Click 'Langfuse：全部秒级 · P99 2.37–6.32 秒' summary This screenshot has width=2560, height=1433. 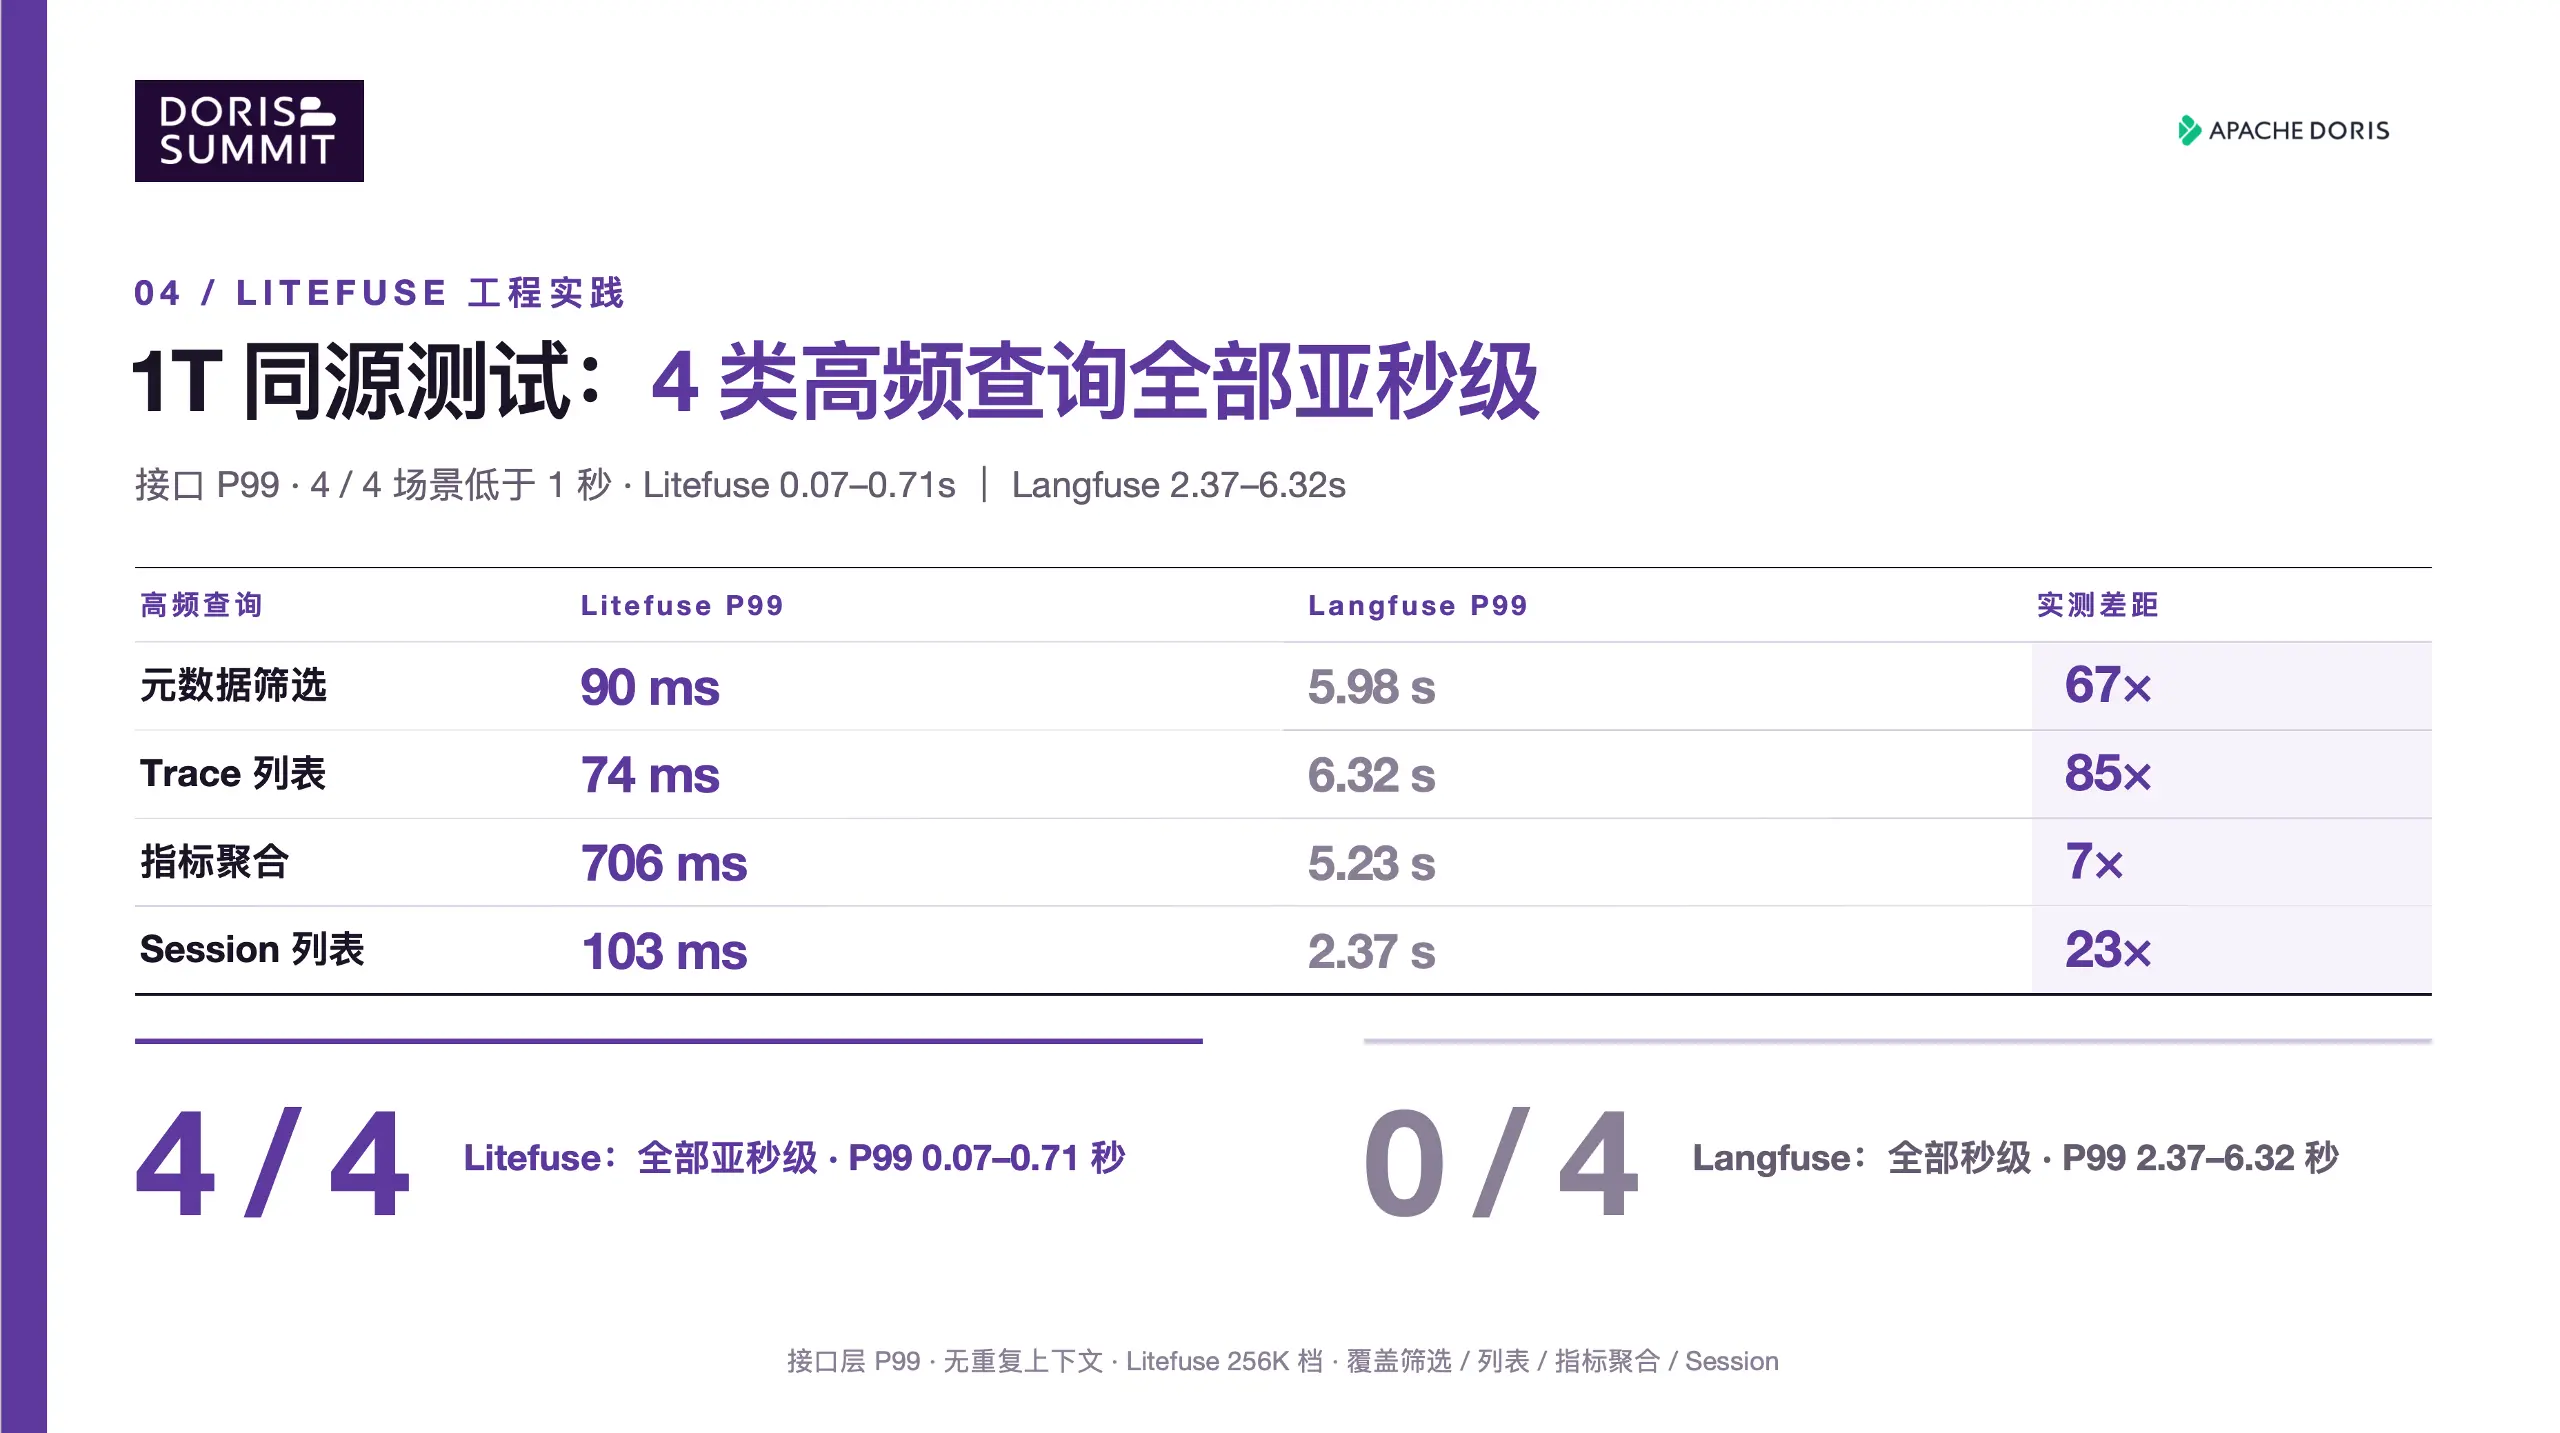tap(2015, 1158)
